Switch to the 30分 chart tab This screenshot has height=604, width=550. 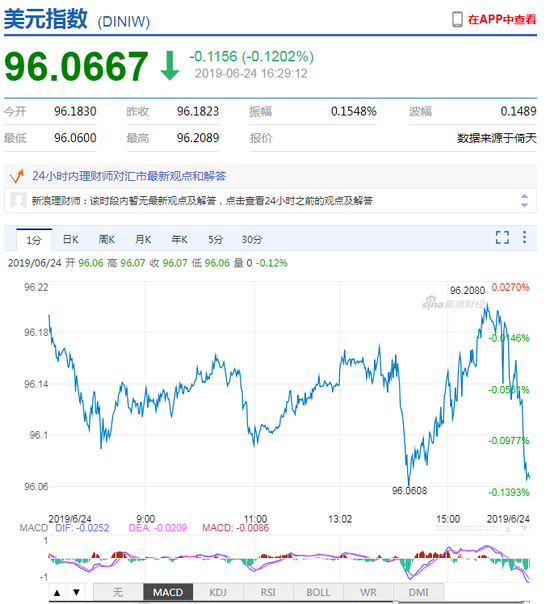252,240
